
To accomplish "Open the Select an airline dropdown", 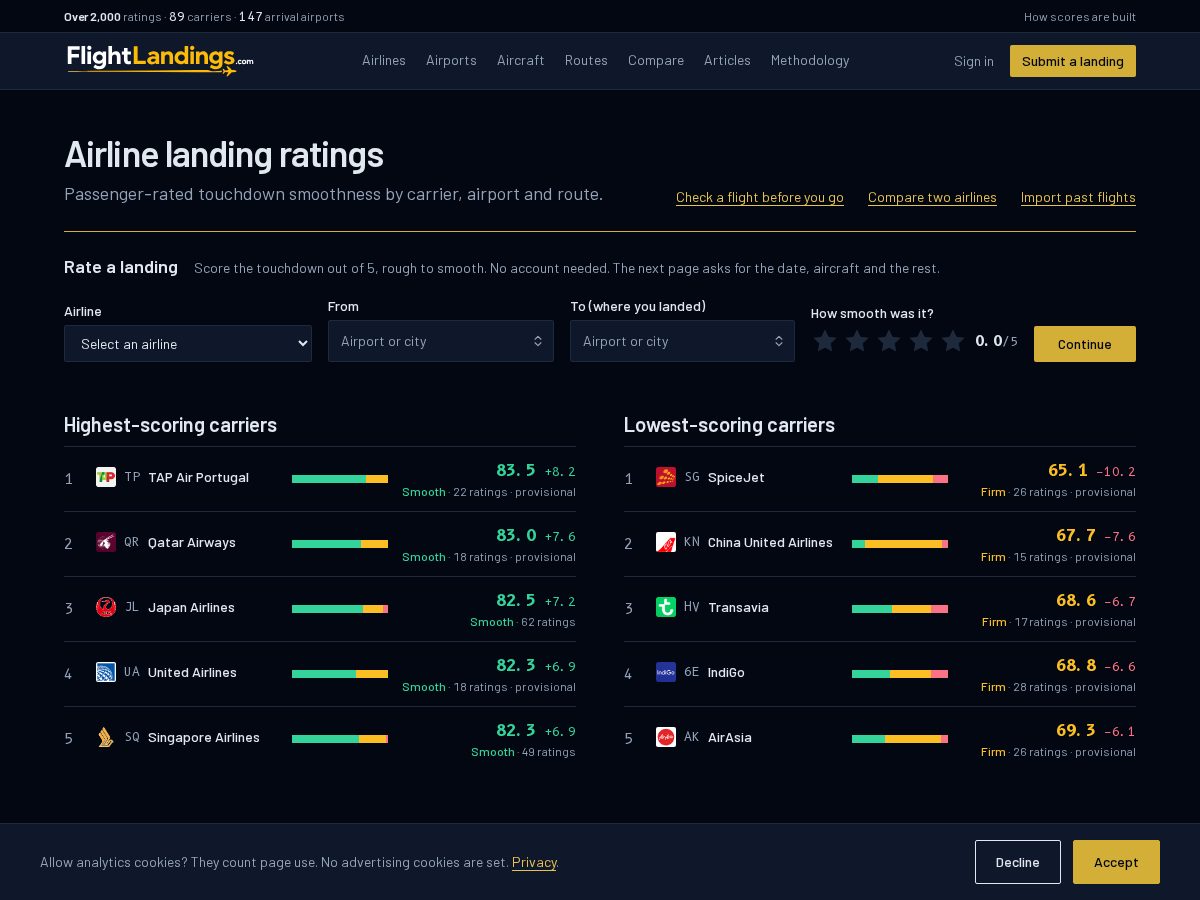I will pyautogui.click(x=188, y=344).
